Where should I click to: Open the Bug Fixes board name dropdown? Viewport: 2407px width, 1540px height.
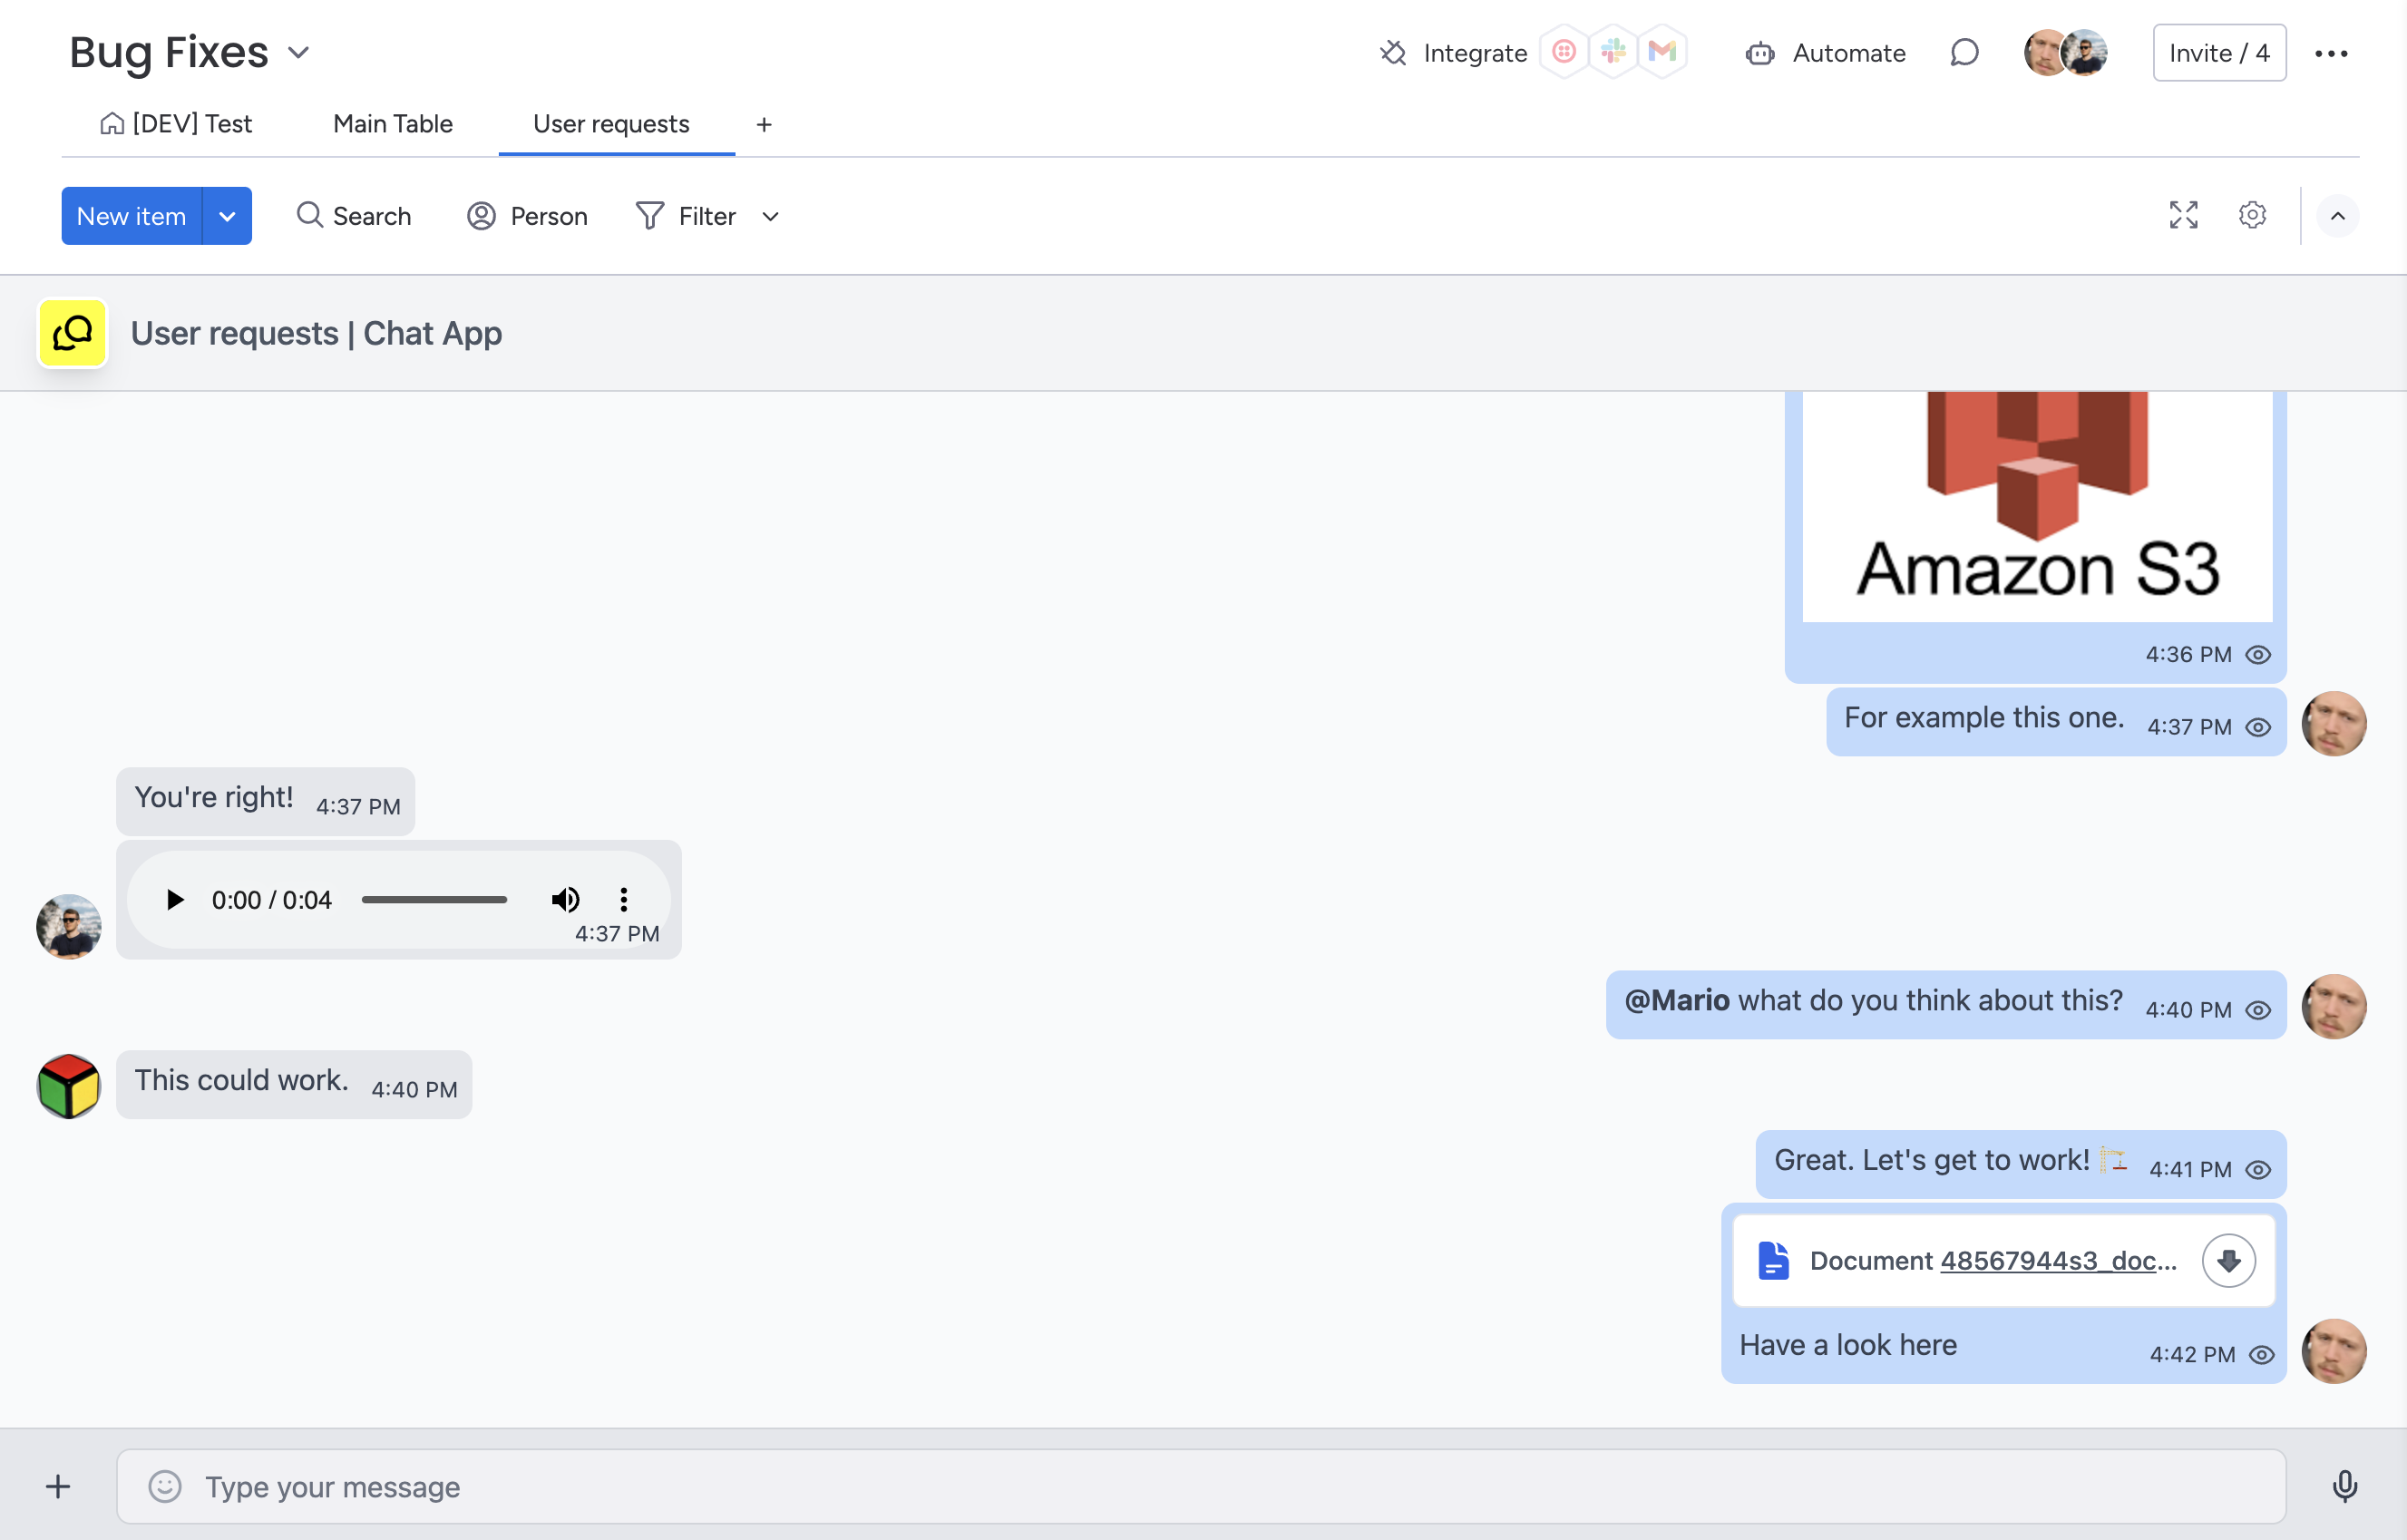(299, 53)
